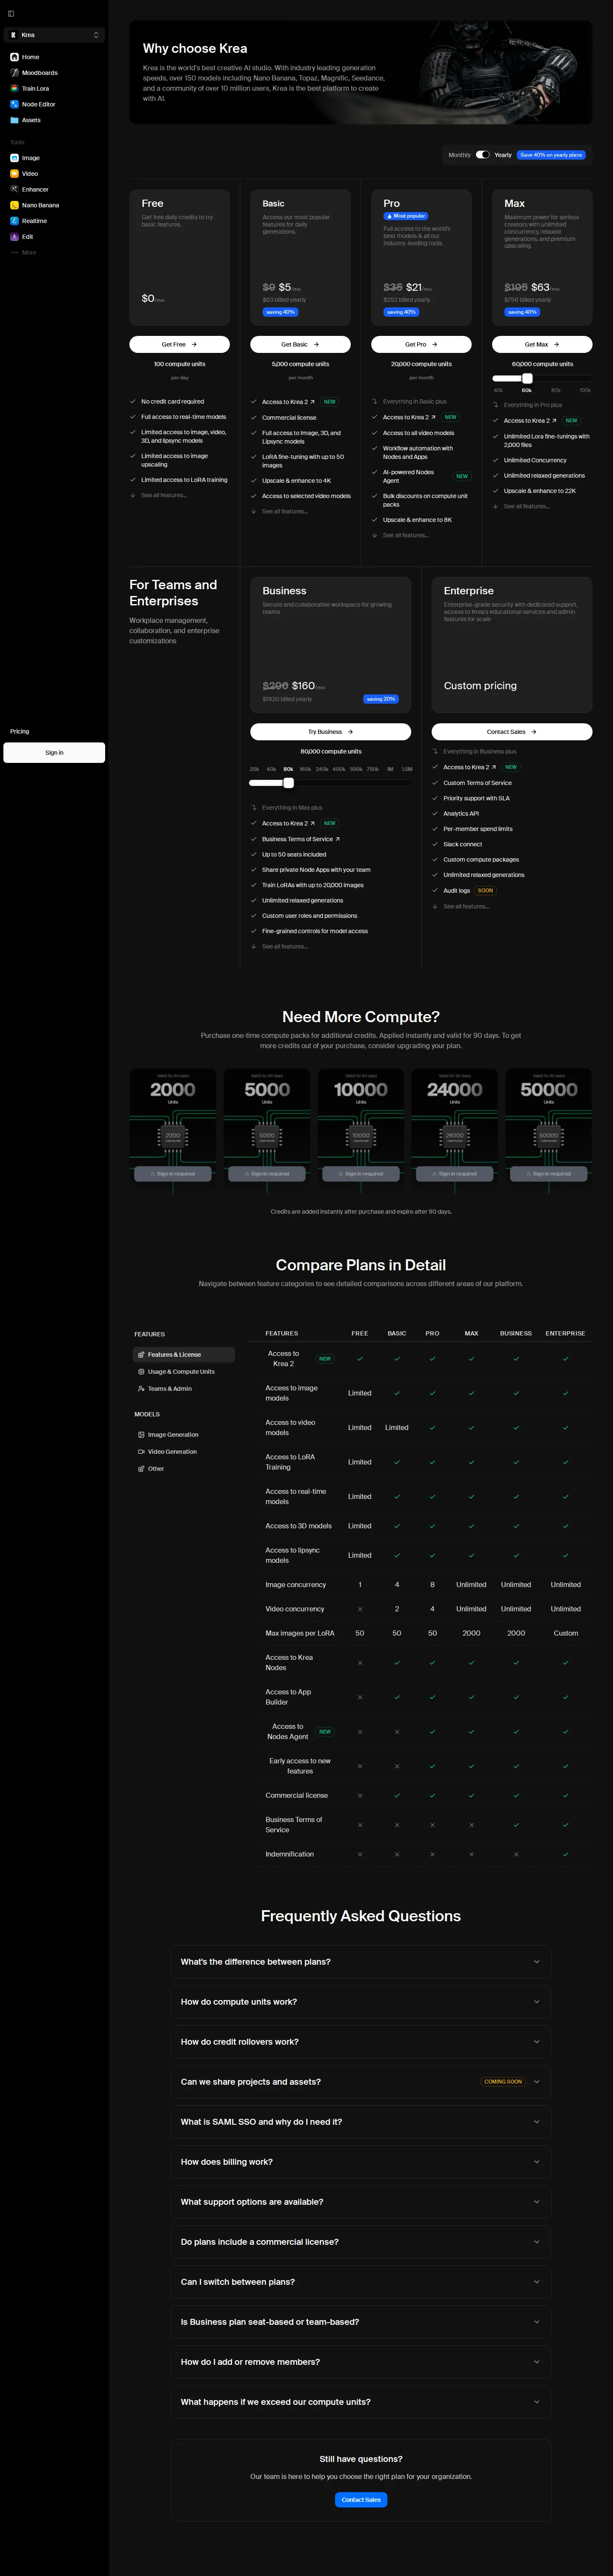The width and height of the screenshot is (613, 2576).
Task: Expand FAQ 'Can we share projects and assets?'
Action: 360,2082
